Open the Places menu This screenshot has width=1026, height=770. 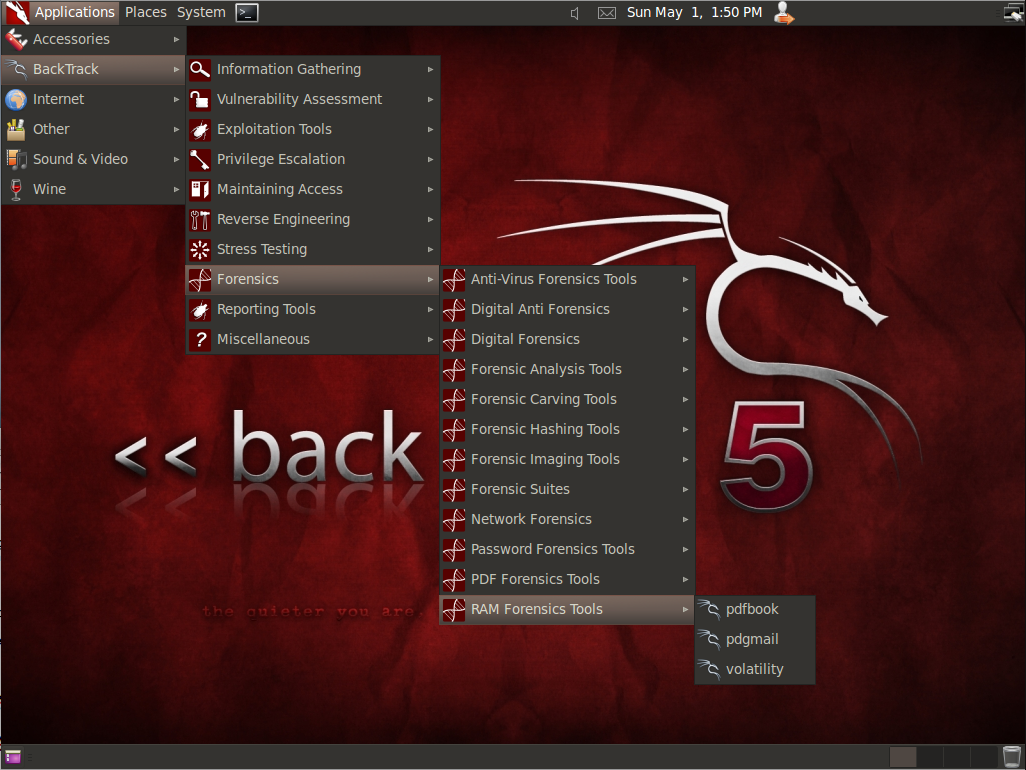pyautogui.click(x=145, y=12)
